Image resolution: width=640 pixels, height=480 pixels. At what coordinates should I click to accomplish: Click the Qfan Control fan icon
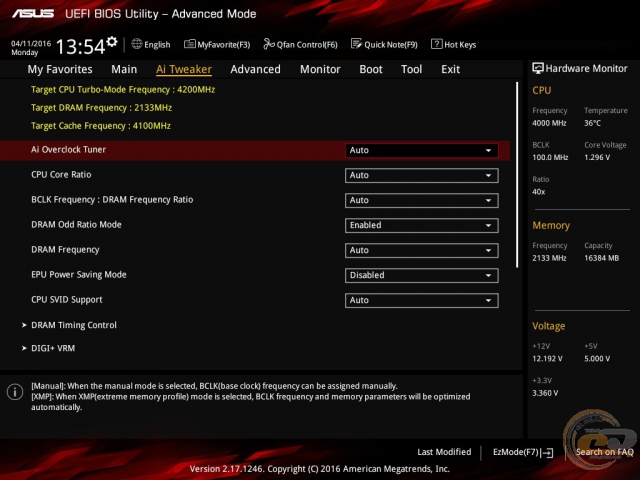click(x=269, y=44)
